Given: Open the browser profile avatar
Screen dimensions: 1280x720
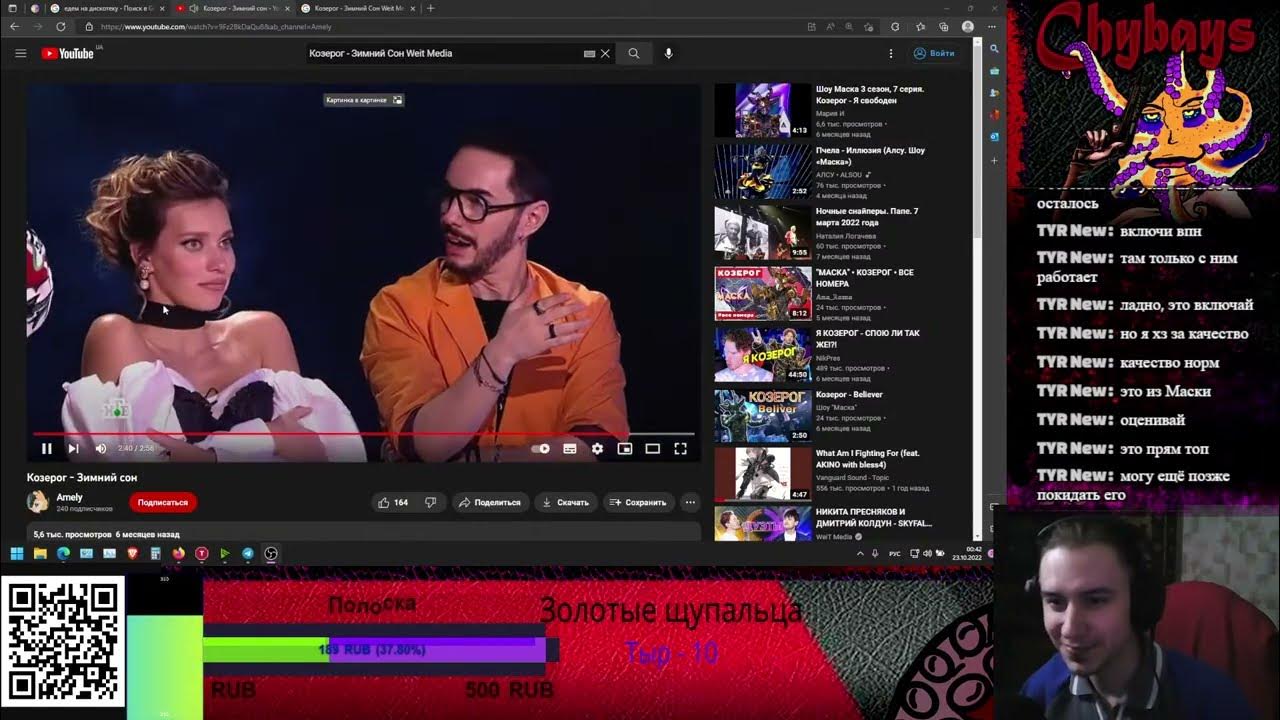Looking at the screenshot, I should 968,27.
